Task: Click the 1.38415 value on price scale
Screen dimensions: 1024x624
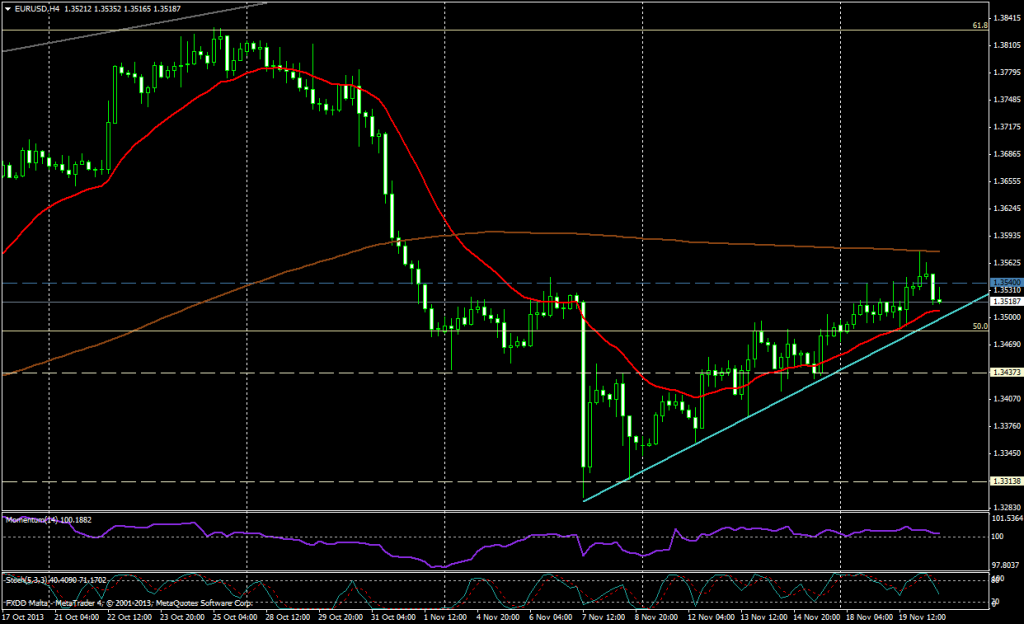Action: tap(1004, 18)
